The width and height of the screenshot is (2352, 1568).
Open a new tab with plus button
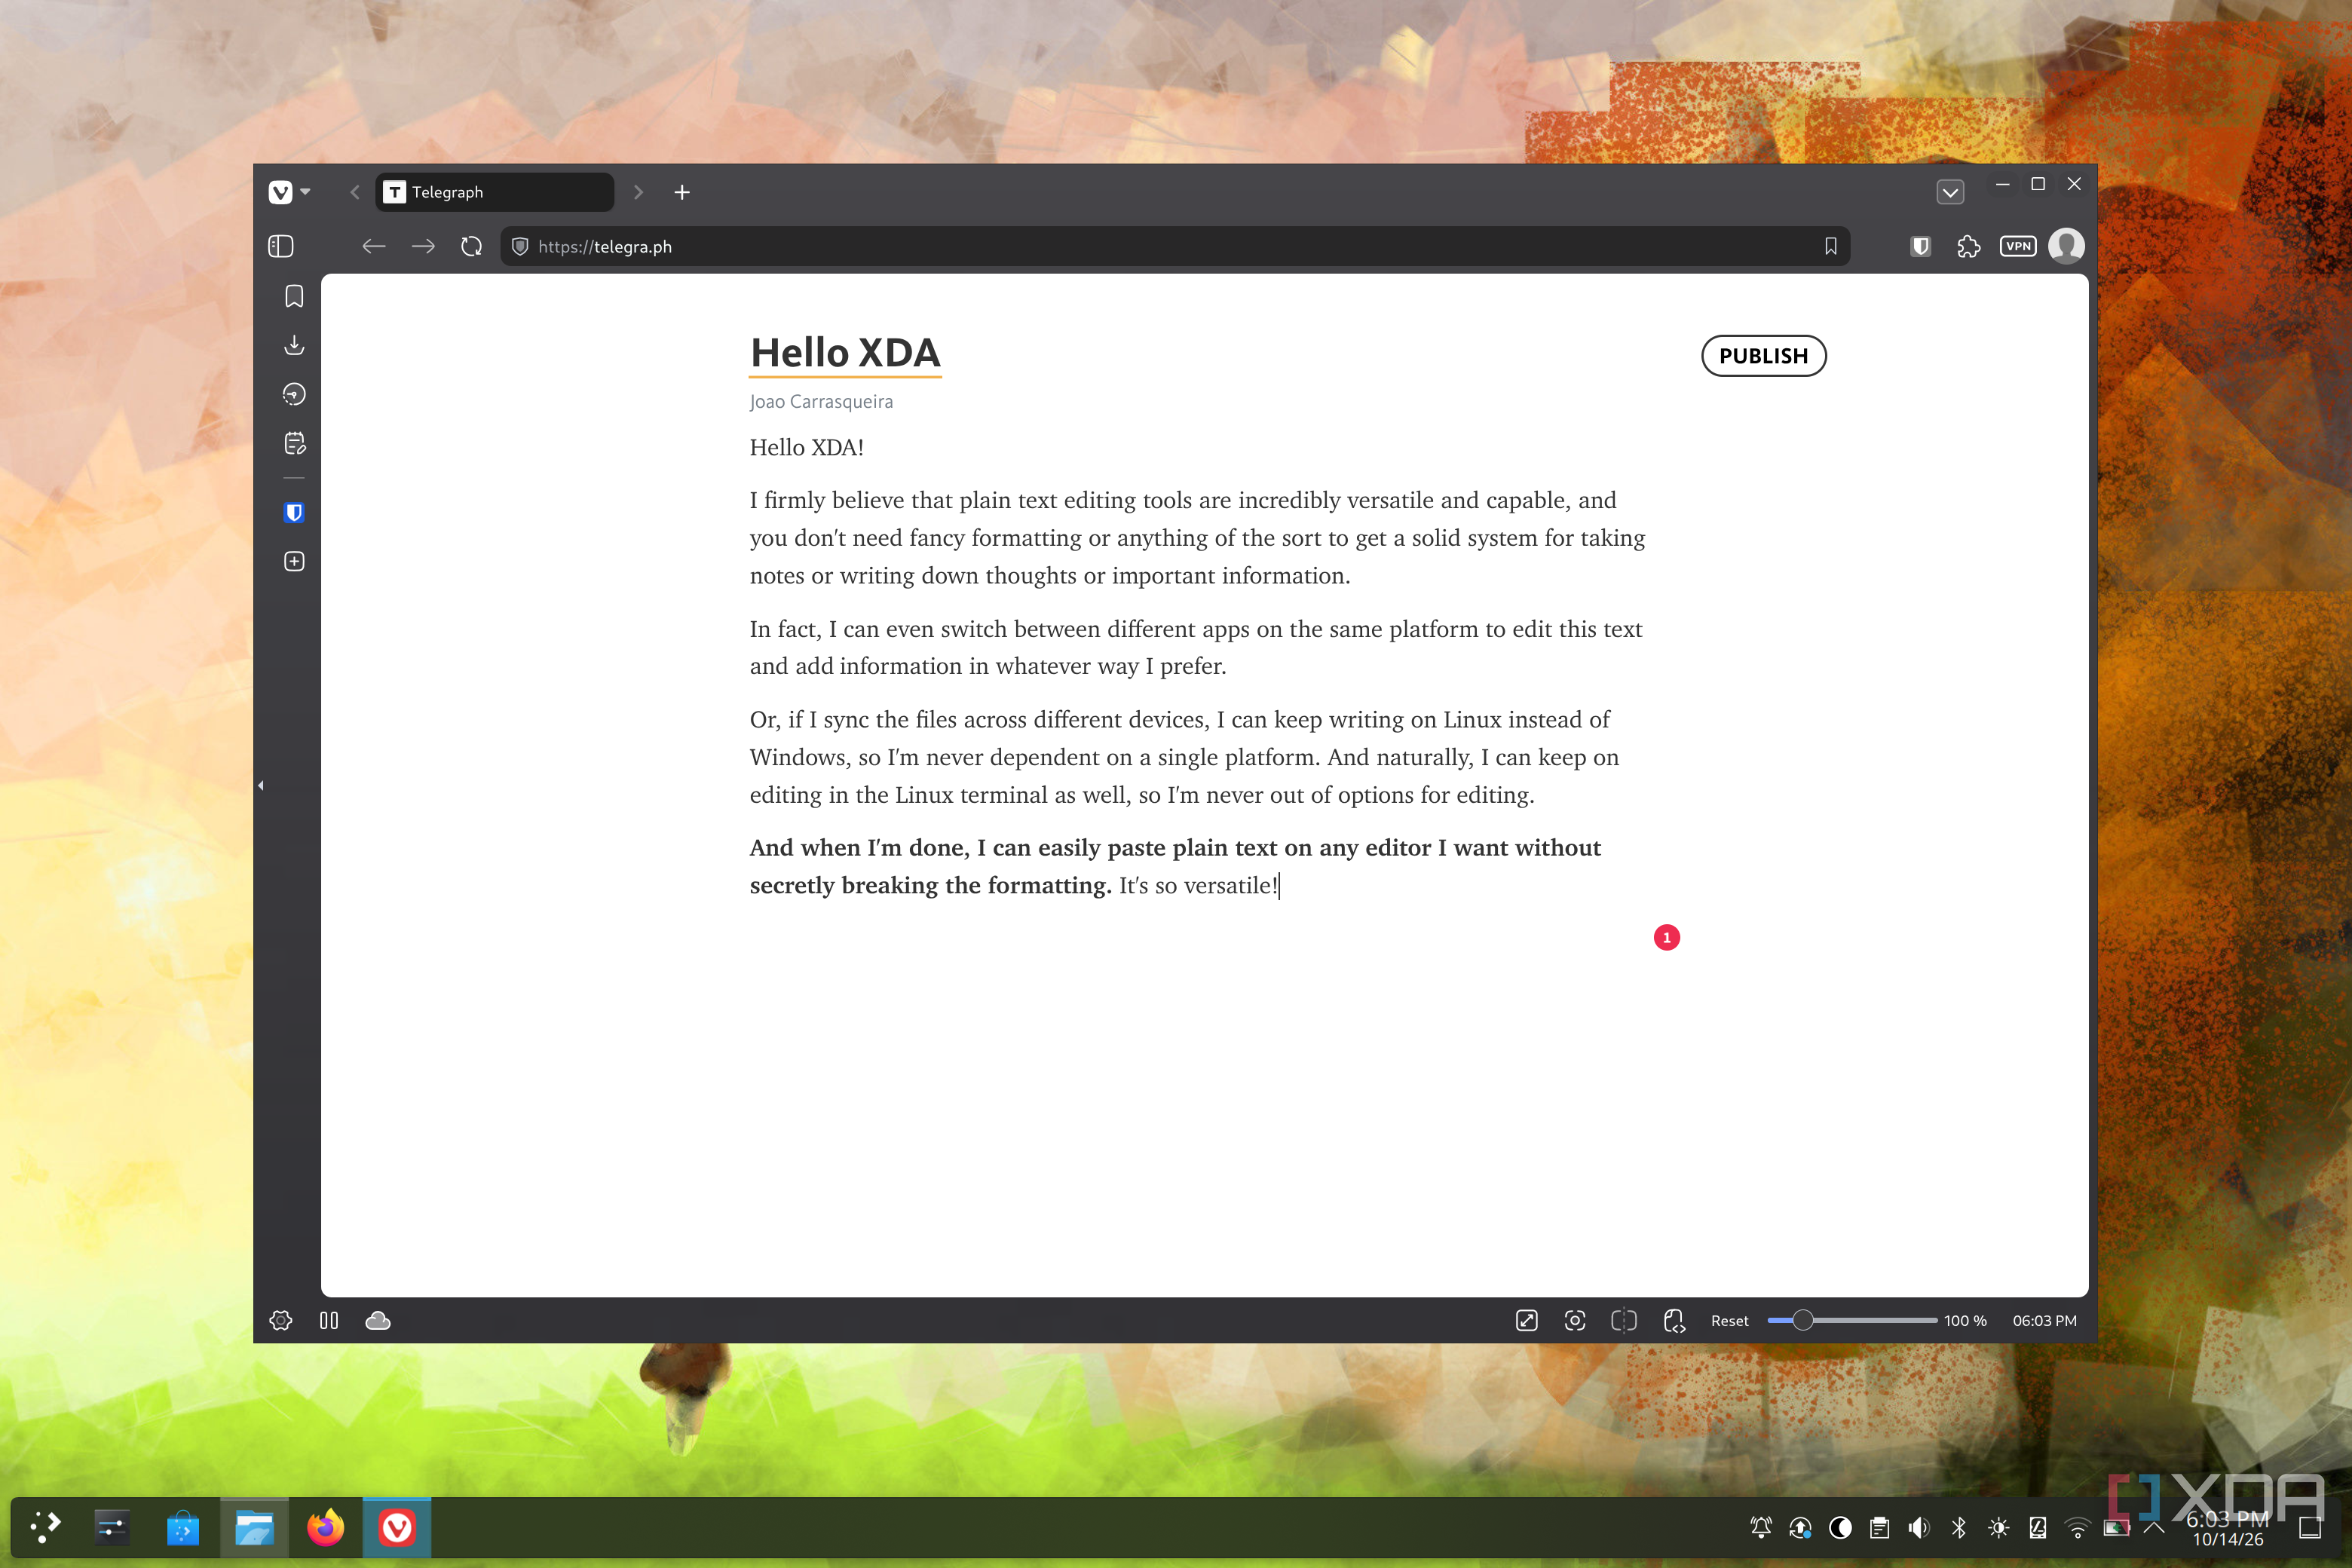tap(682, 192)
